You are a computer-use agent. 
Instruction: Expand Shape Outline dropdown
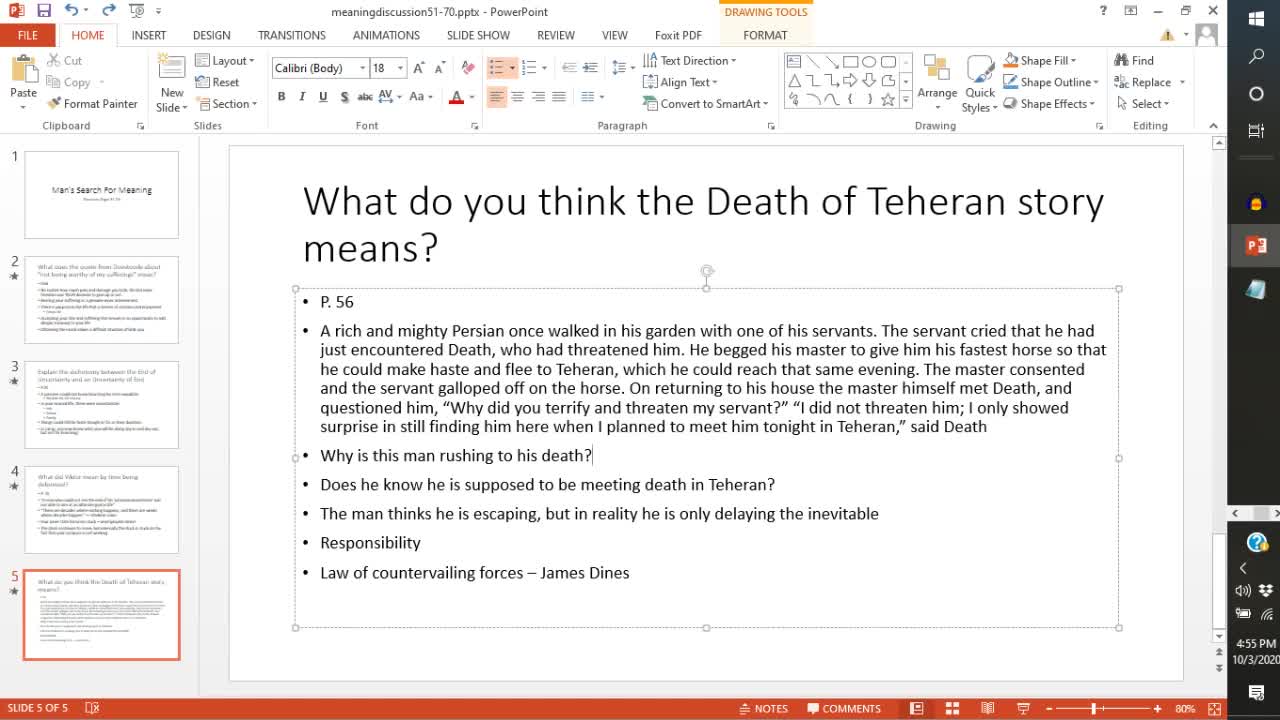[1051, 82]
